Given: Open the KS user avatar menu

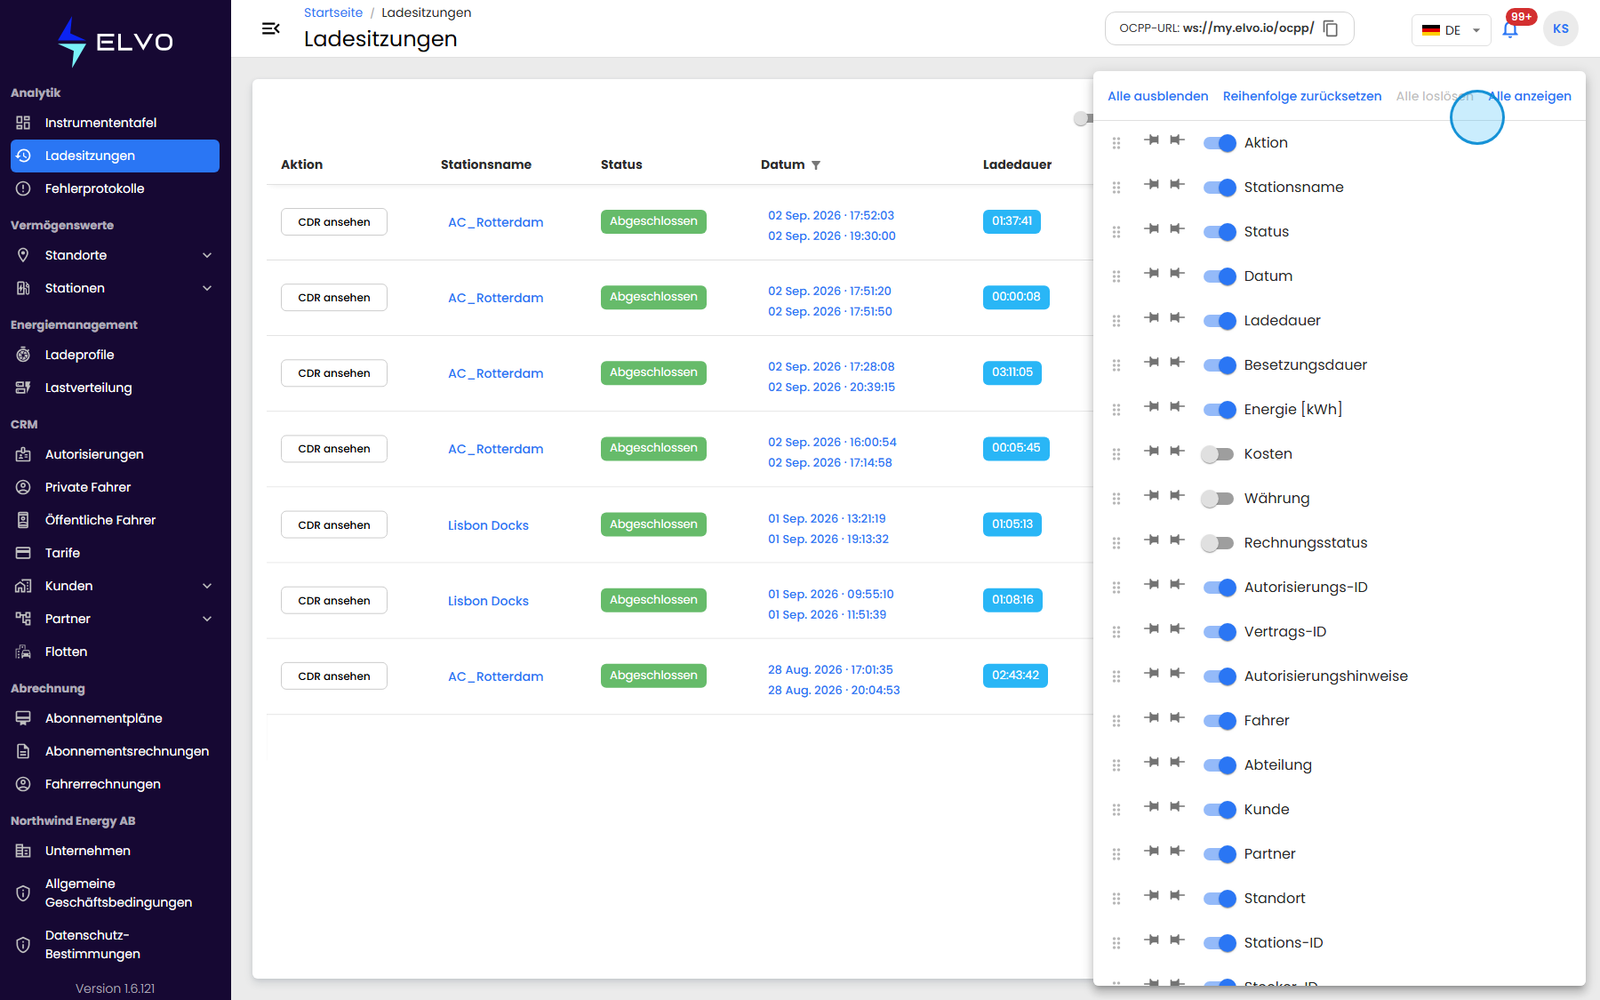Looking at the screenshot, I should click(x=1560, y=29).
